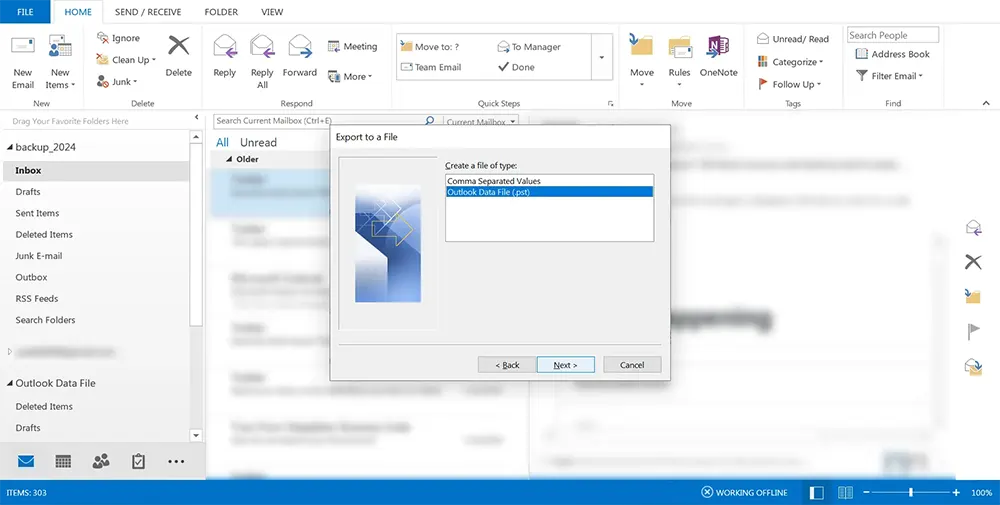Choose Reply All in the ribbon
Image resolution: width=1000 pixels, height=505 pixels.
[262, 61]
